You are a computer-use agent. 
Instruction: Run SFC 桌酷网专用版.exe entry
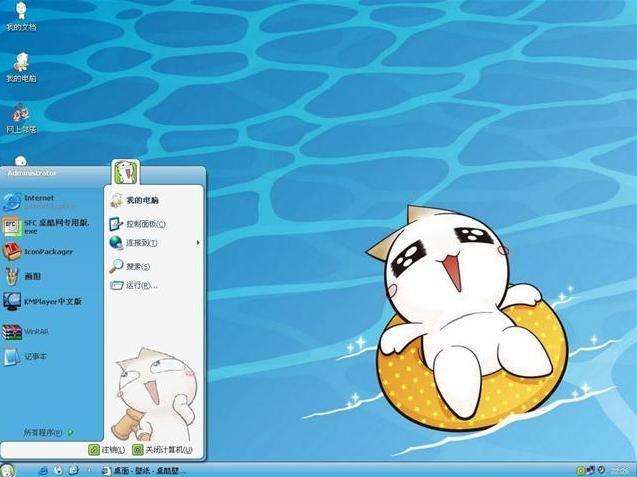(56, 225)
